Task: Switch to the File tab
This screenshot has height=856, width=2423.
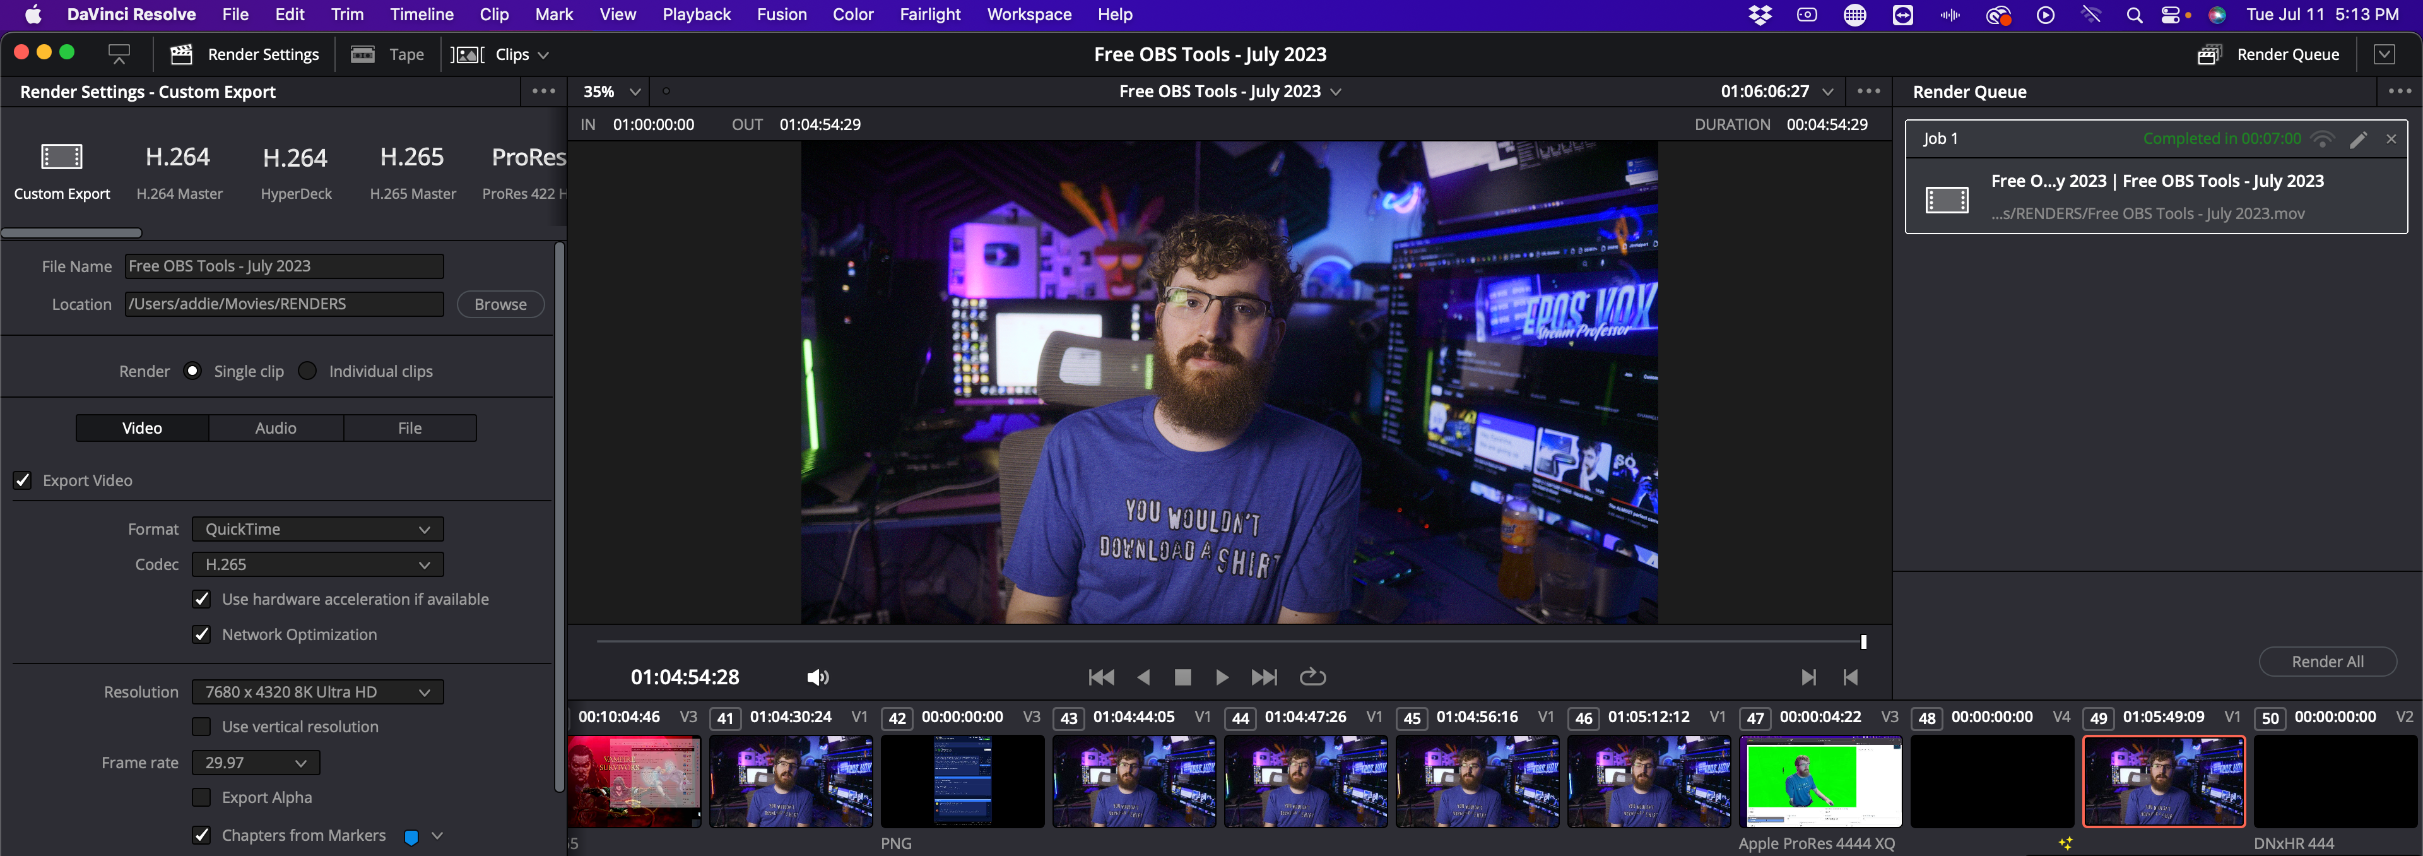Action: coord(410,428)
